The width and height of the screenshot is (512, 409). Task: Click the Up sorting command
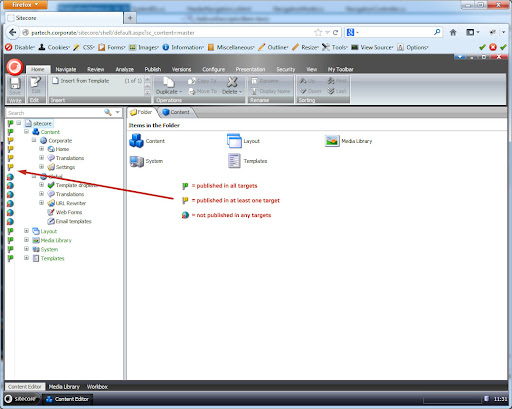tap(307, 81)
